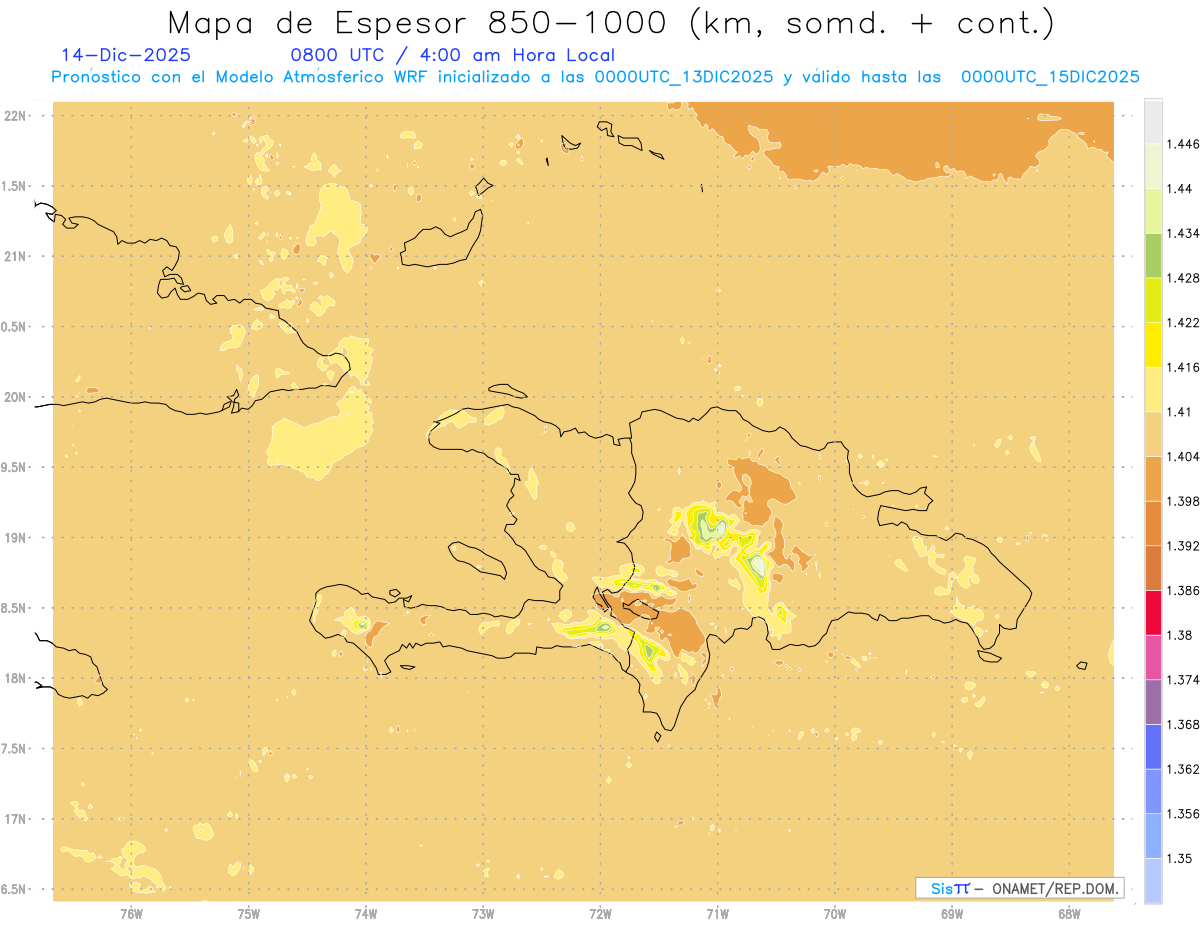This screenshot has height=927, width=1200.
Task: Click the latitude label '19N'
Action: (16, 538)
